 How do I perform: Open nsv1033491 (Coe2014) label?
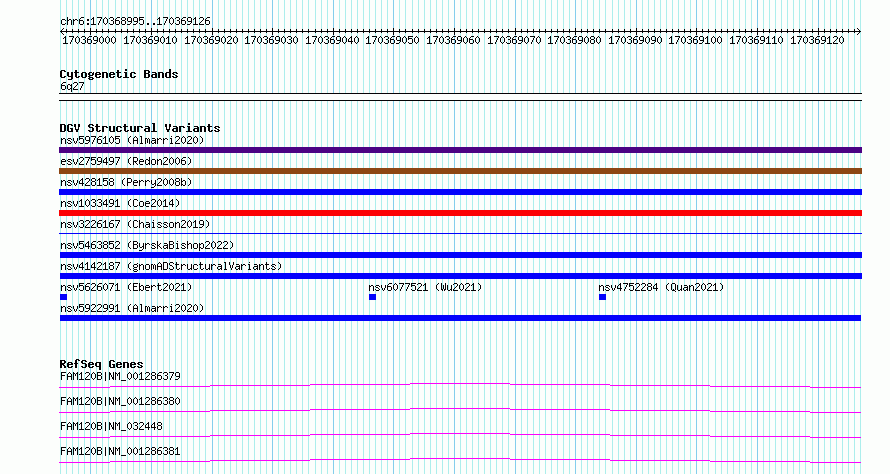coord(120,203)
